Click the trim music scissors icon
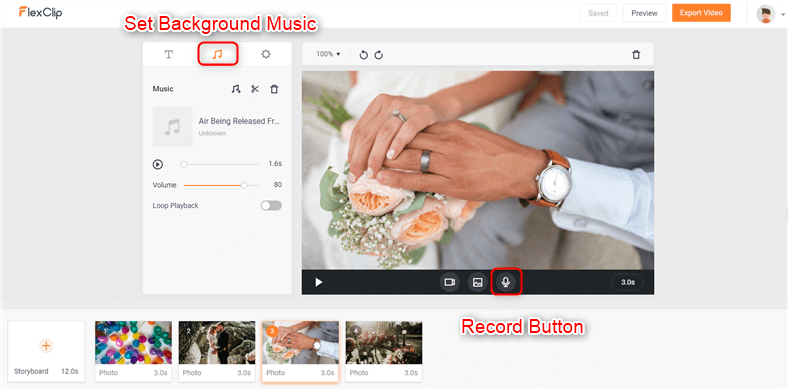This screenshot has width=788, height=390. coord(255,89)
